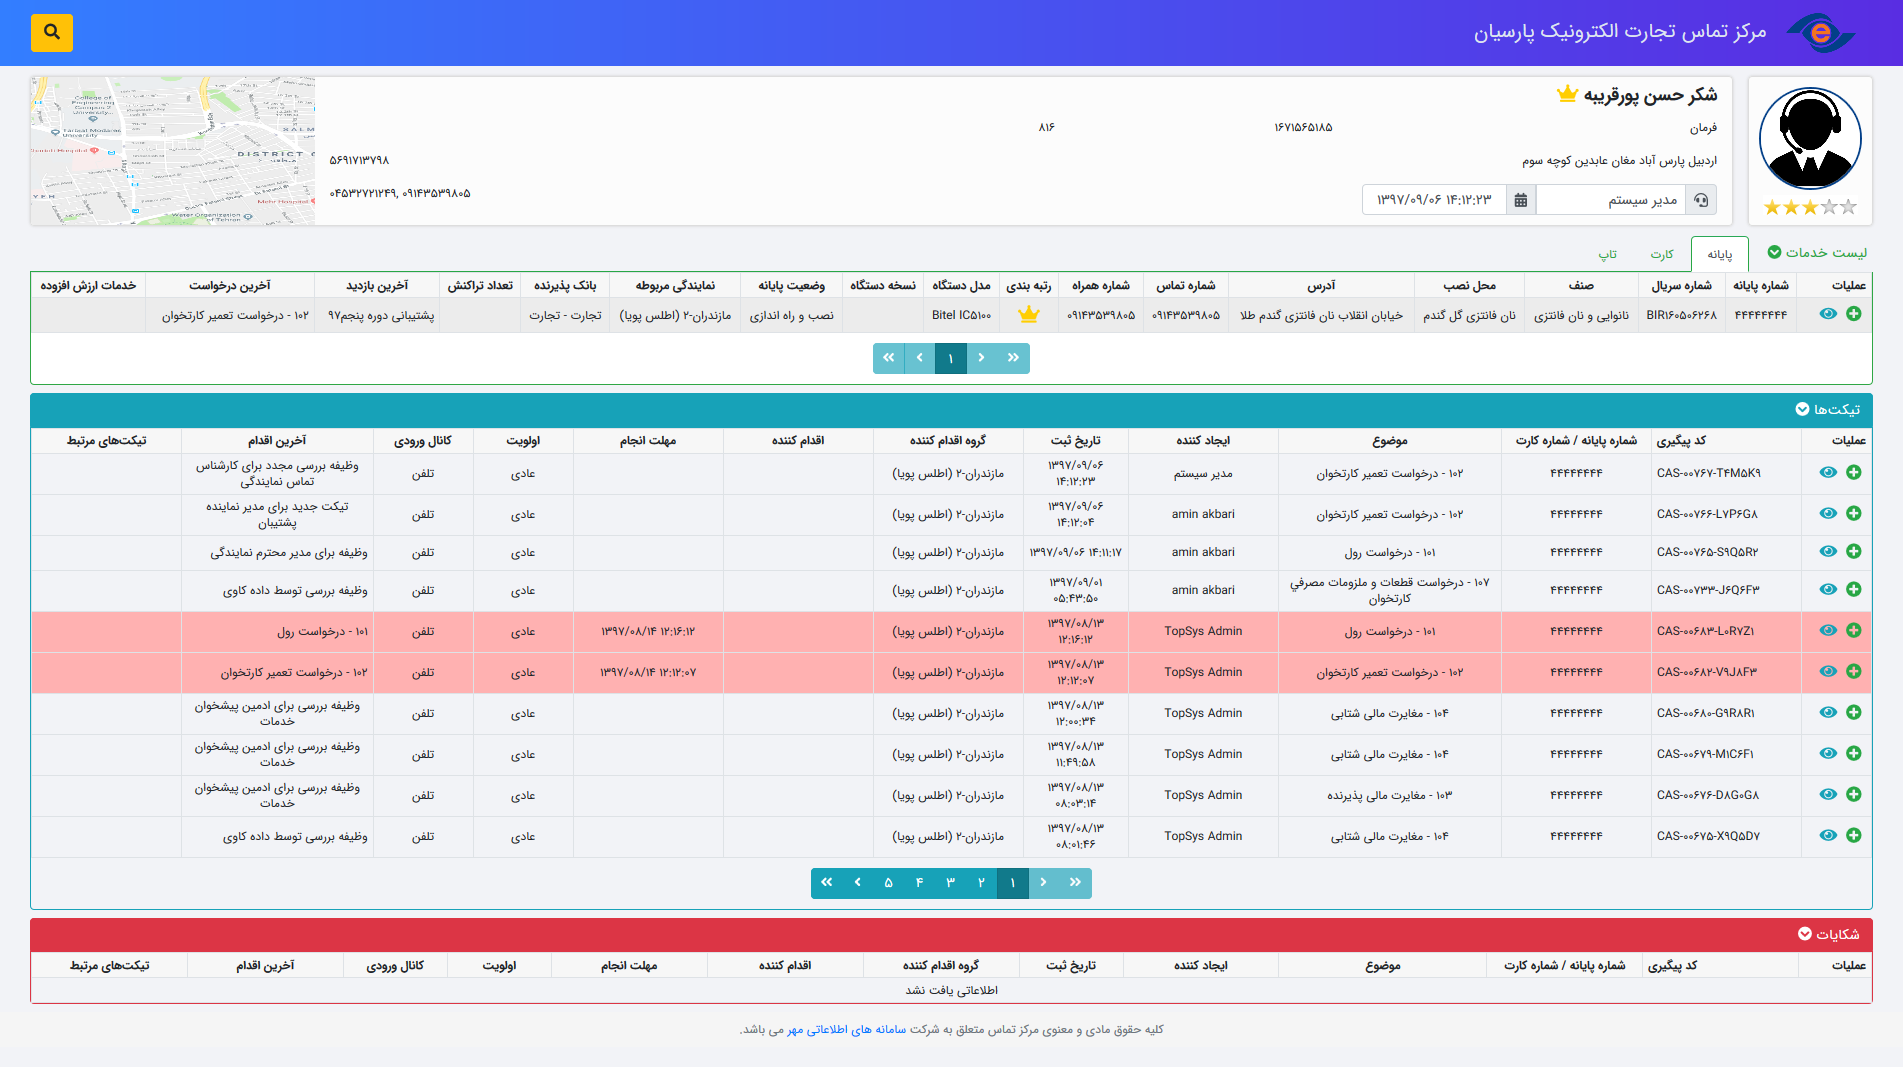View ticket CAS-00766-LYP6G8 via eye icon

(1828, 513)
